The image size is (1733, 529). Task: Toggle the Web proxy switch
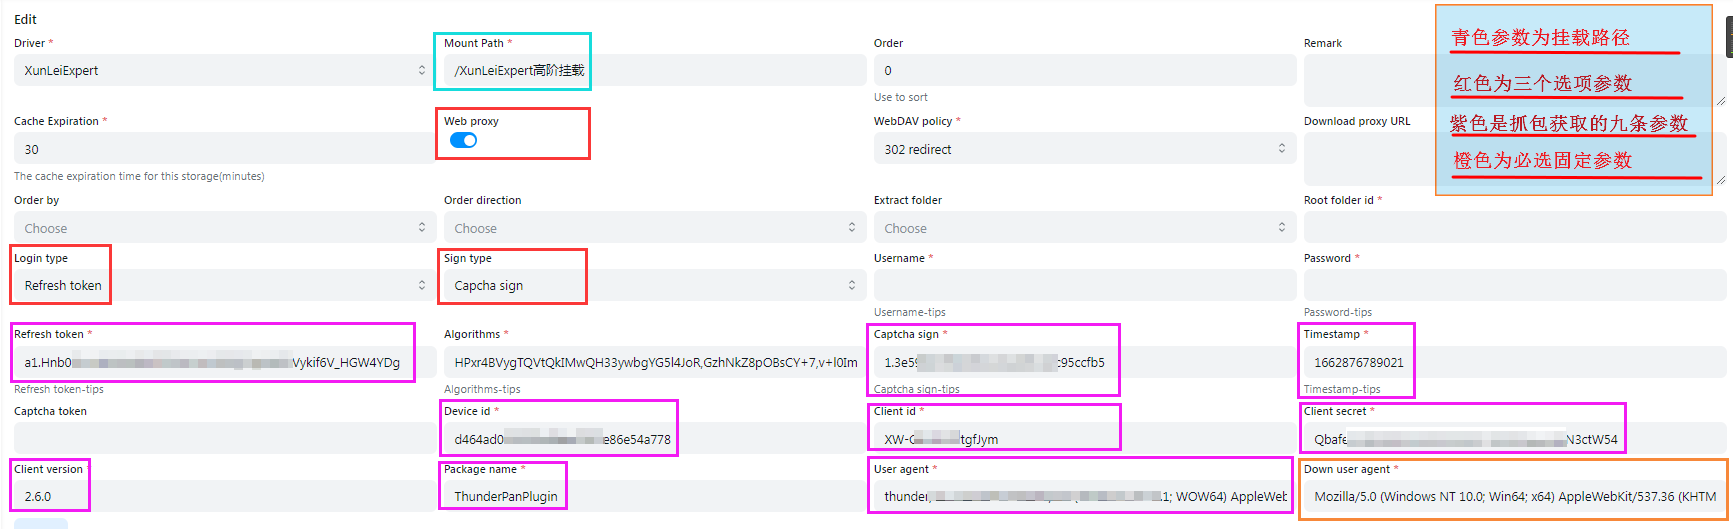pos(463,140)
